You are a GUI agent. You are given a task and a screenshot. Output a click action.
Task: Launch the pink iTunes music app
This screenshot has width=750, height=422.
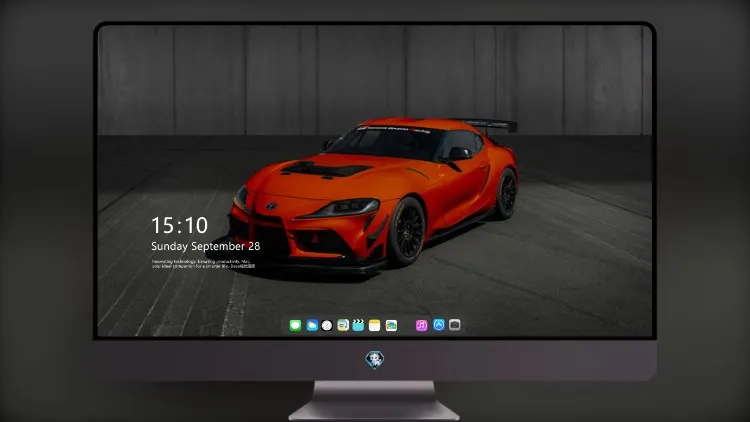(x=421, y=325)
